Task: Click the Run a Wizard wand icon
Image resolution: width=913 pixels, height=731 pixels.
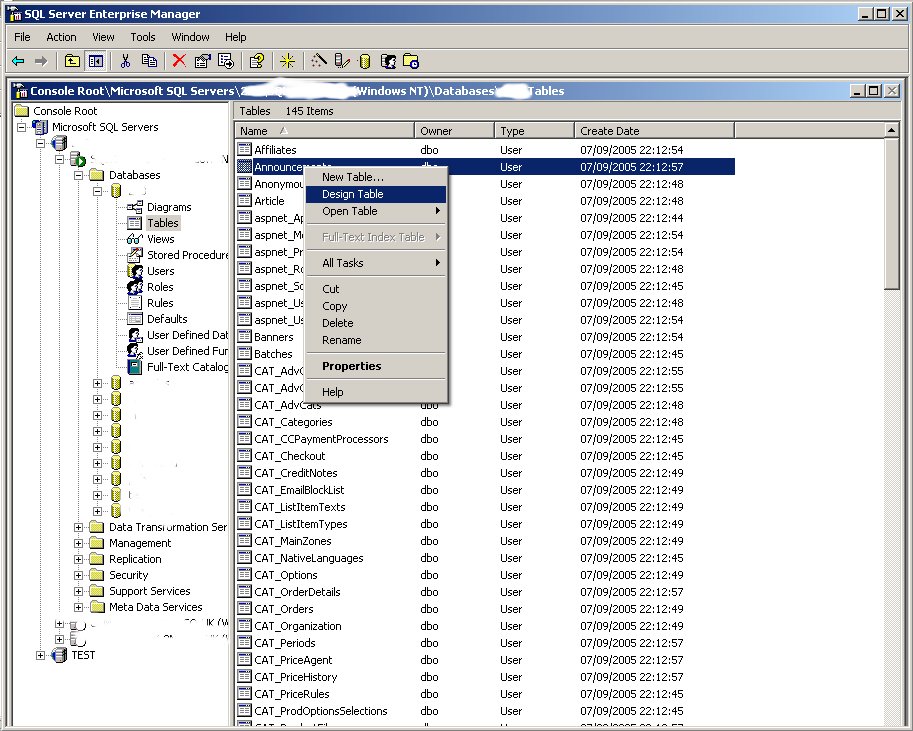Action: (x=319, y=61)
